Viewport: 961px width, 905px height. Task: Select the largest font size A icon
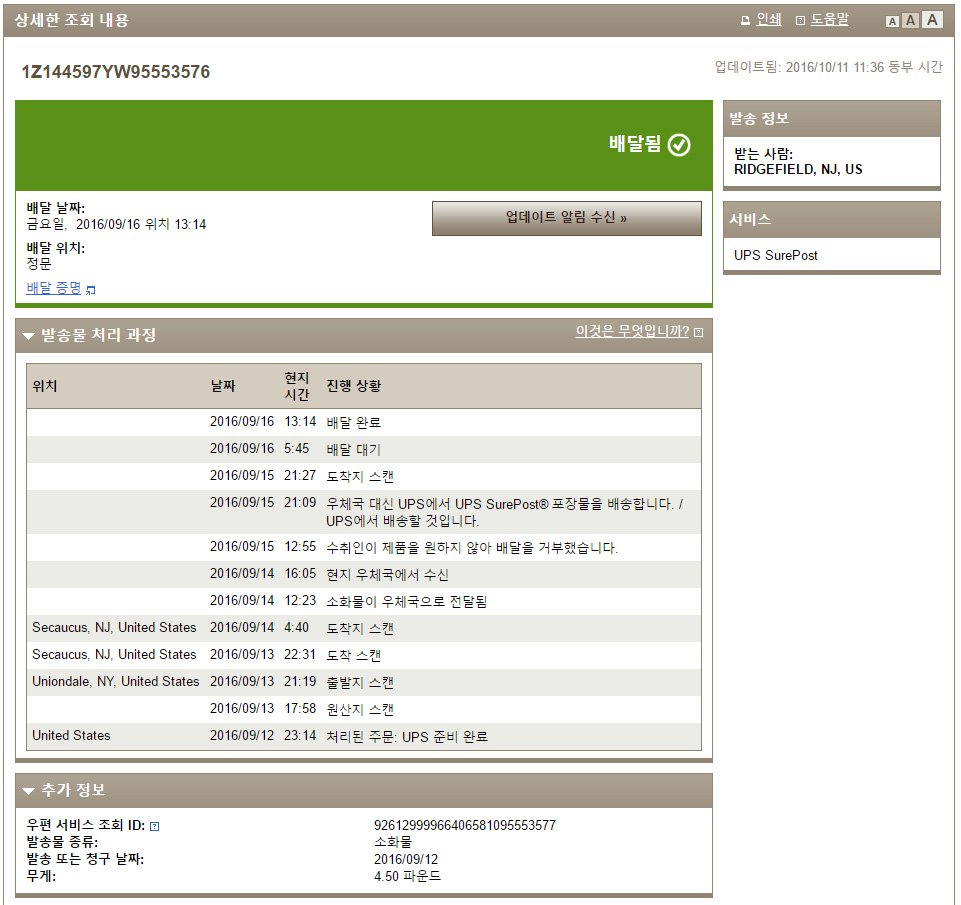pos(932,20)
